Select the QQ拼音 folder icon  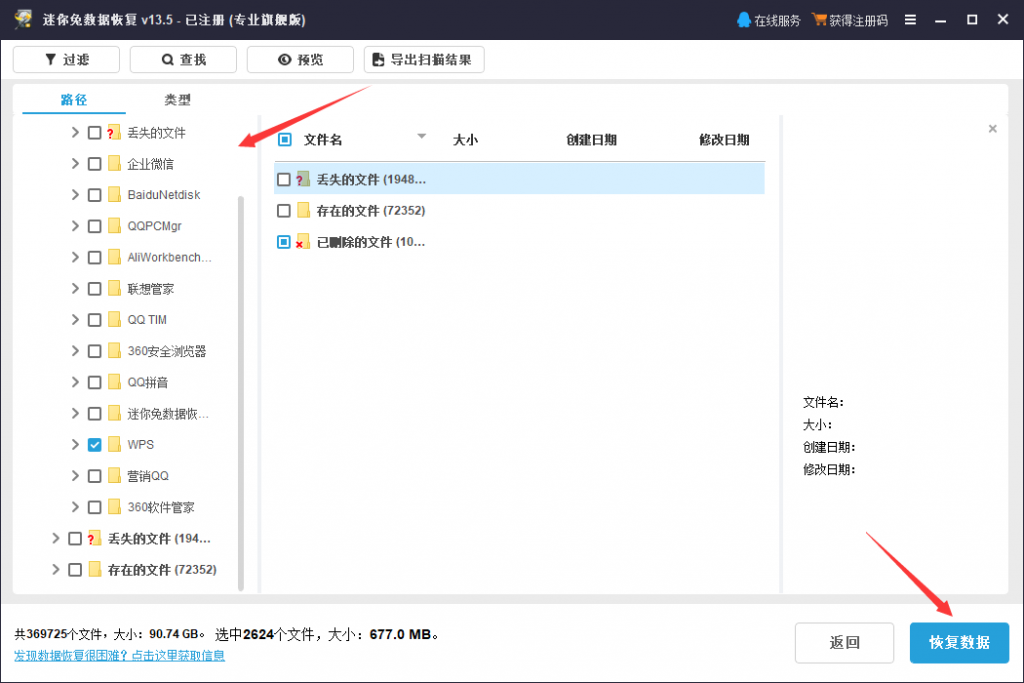(x=114, y=381)
